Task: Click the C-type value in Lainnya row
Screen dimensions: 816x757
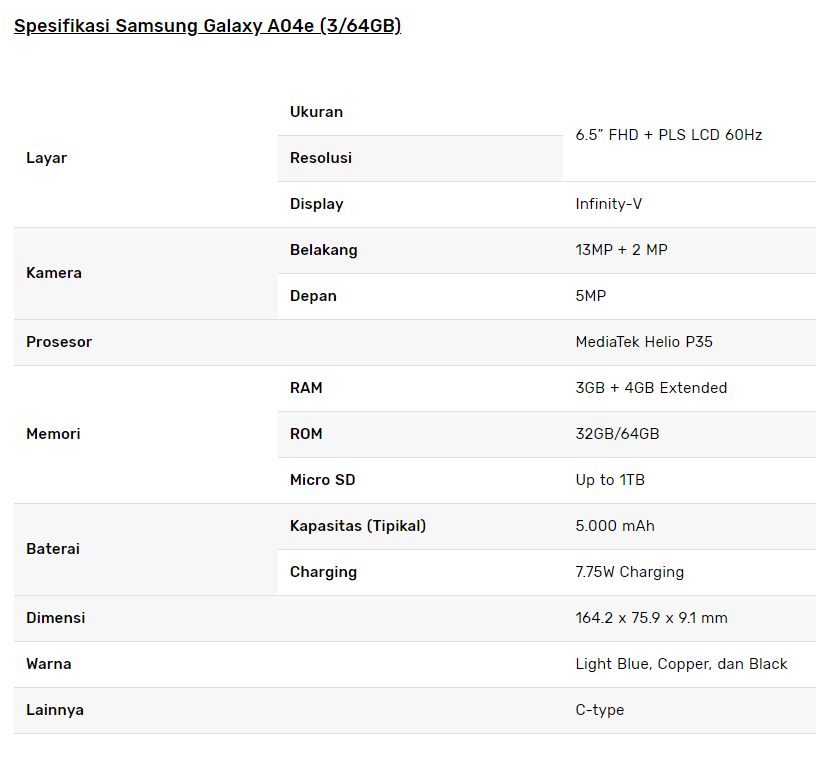Action: [599, 710]
